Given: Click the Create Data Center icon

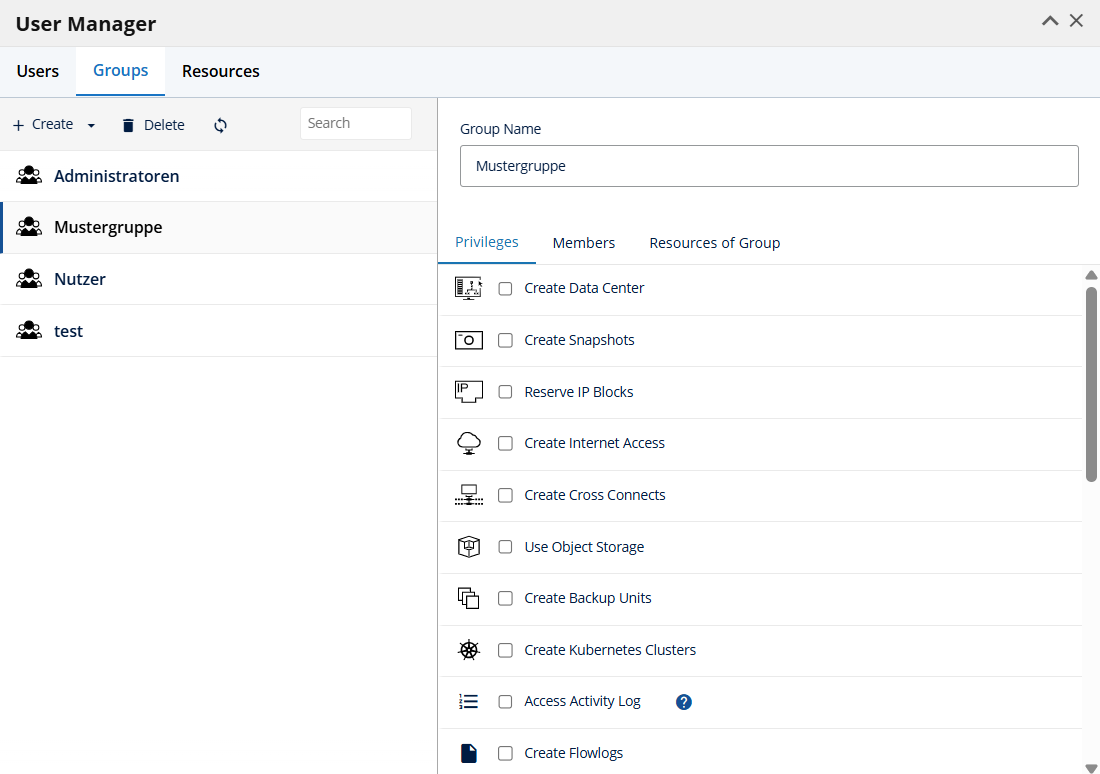Looking at the screenshot, I should tap(469, 288).
